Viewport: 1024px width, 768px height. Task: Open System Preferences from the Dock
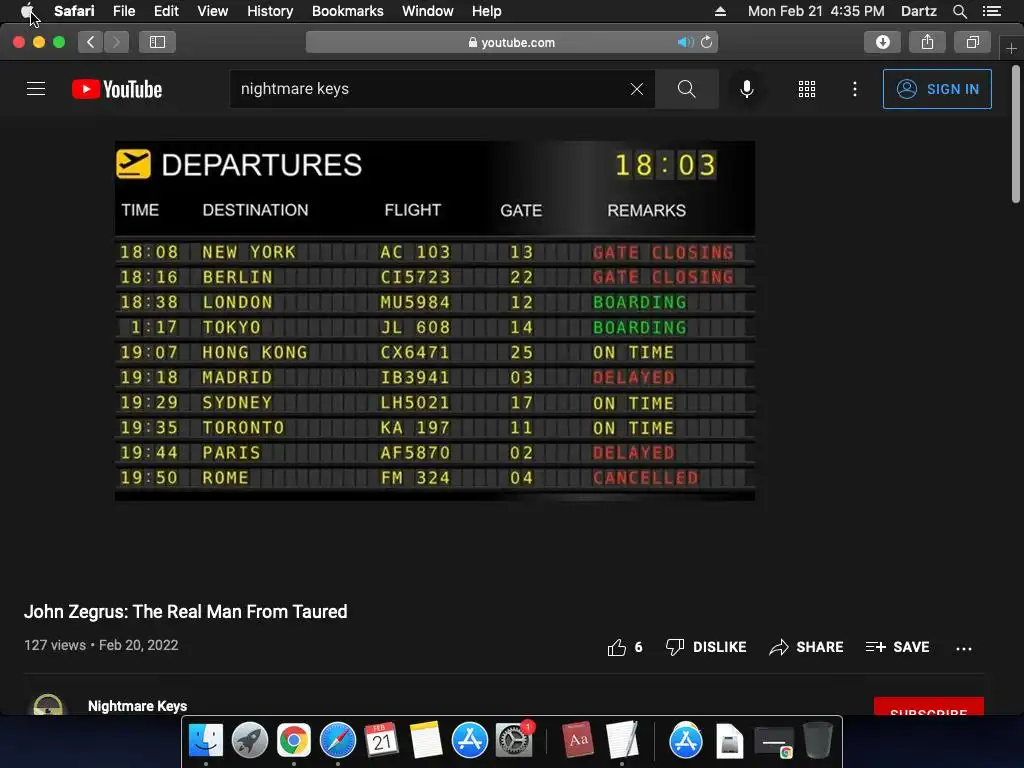(514, 740)
